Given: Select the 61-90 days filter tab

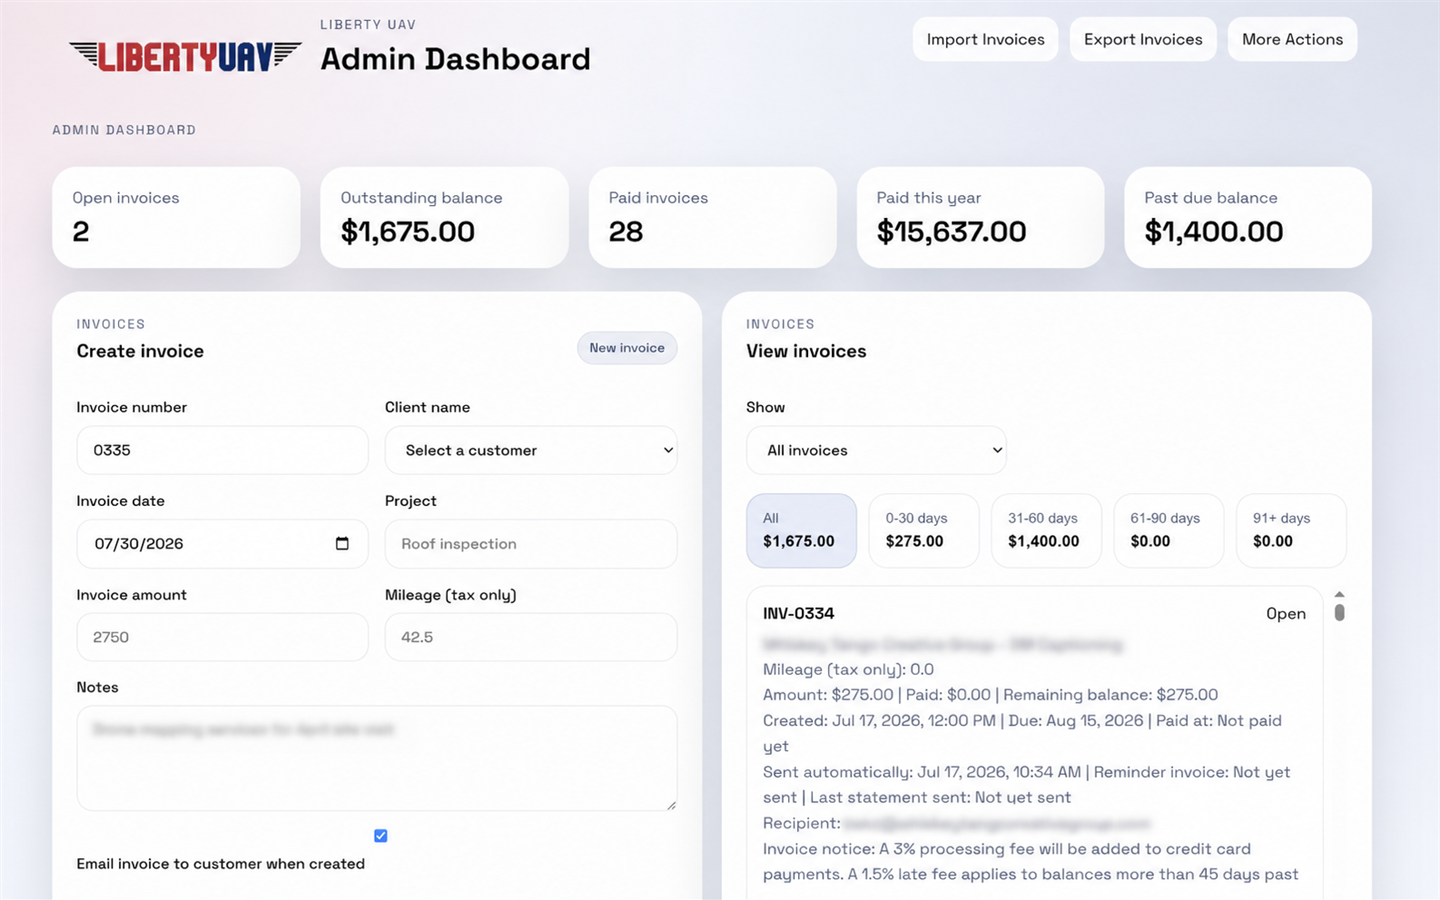Looking at the screenshot, I should point(1168,530).
